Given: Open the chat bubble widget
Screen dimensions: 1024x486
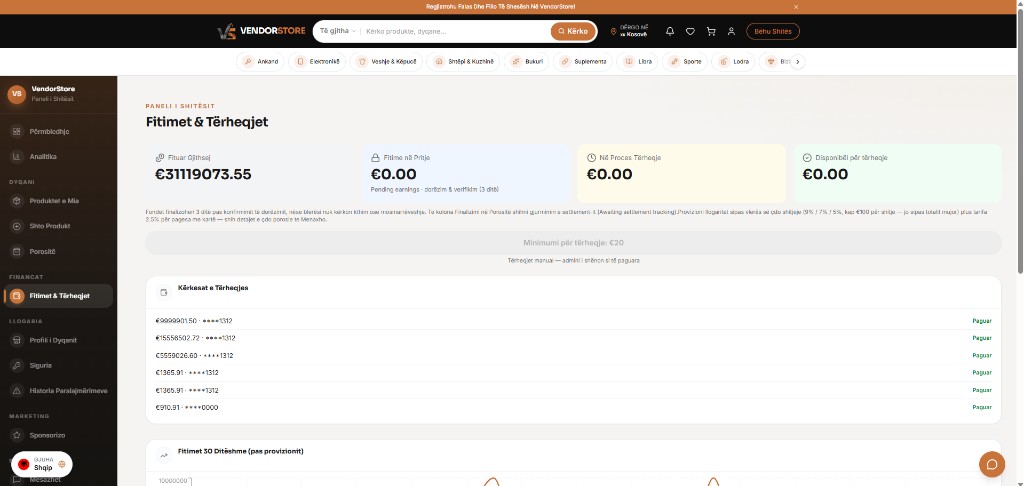Looking at the screenshot, I should click(991, 464).
